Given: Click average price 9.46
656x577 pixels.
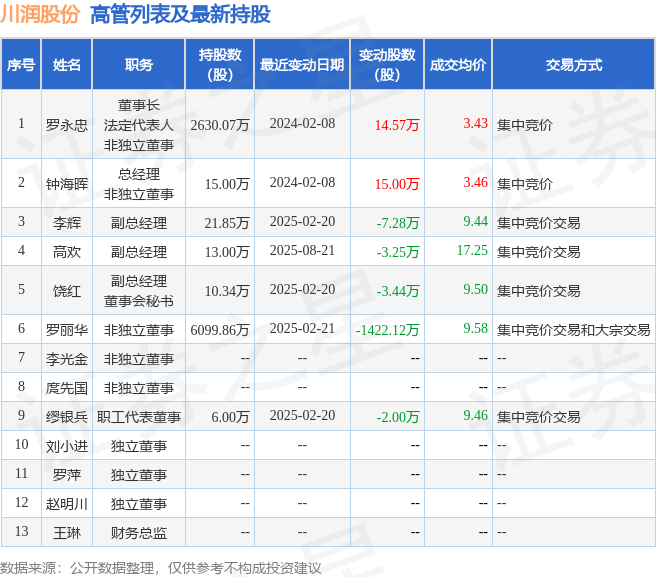Looking at the screenshot, I should [475, 415].
